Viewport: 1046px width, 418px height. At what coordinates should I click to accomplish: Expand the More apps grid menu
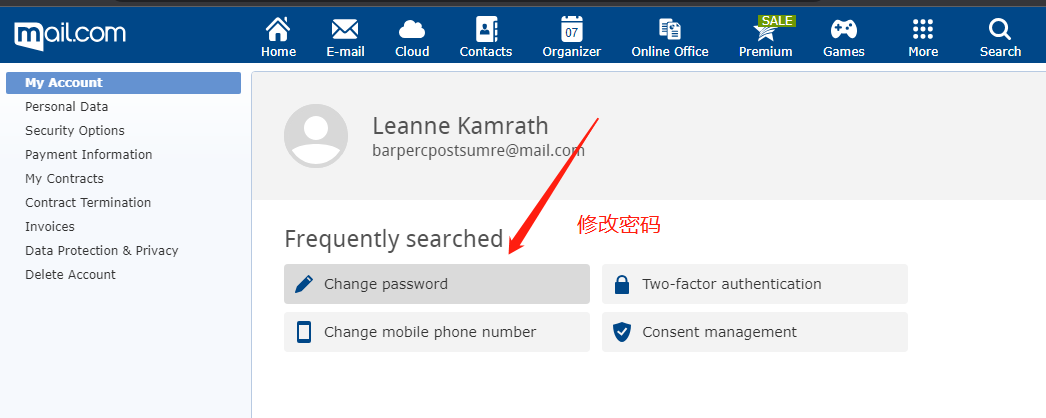click(x=923, y=30)
